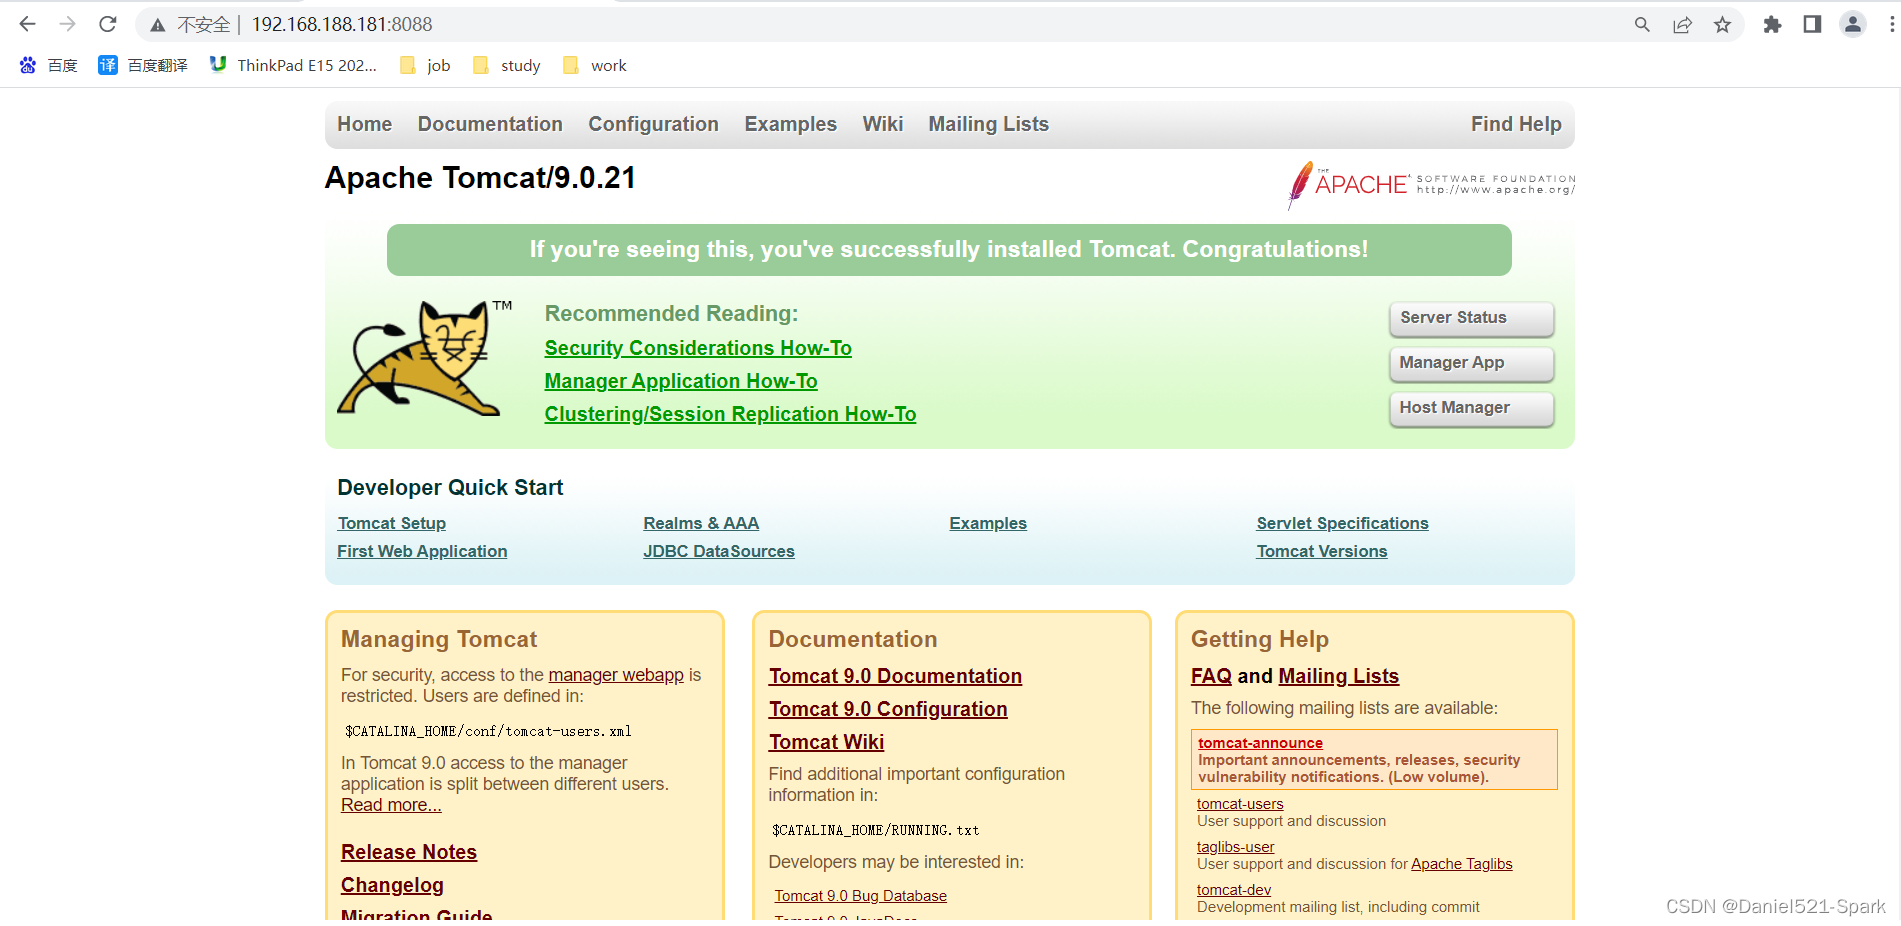Open the taglibs-user mailing list link
1901x926 pixels.
(1235, 847)
